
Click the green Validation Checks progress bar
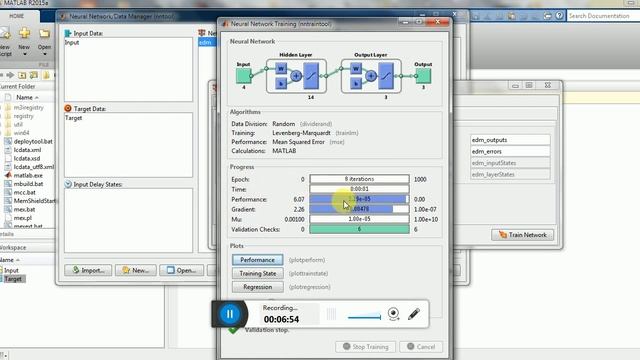(x=359, y=229)
